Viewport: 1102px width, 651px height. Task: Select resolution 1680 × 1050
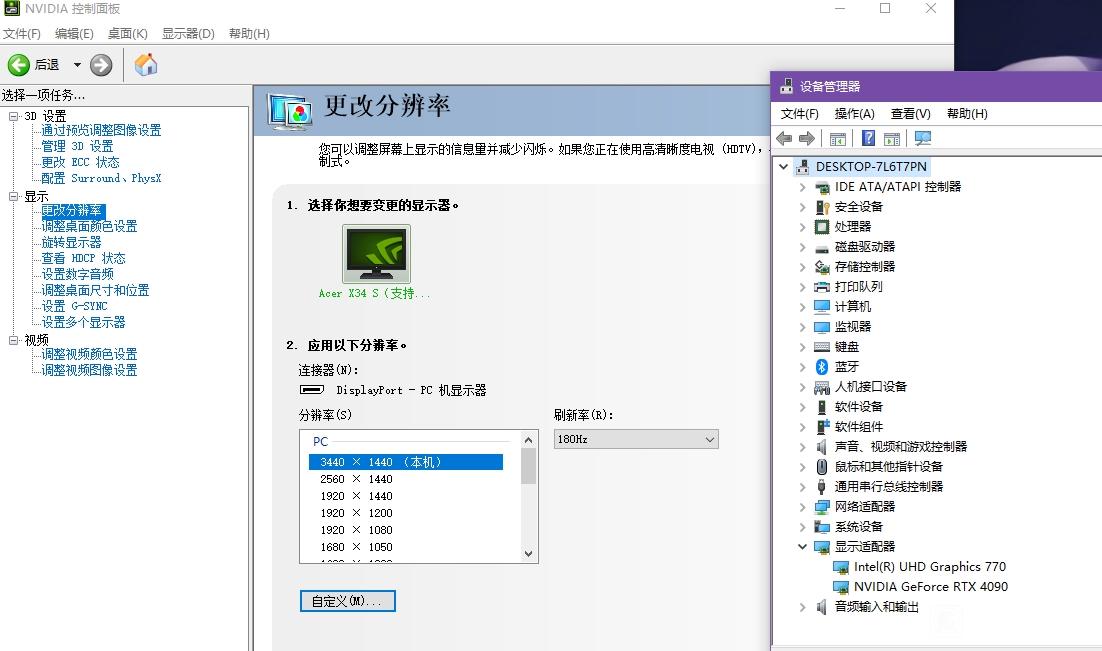click(356, 547)
